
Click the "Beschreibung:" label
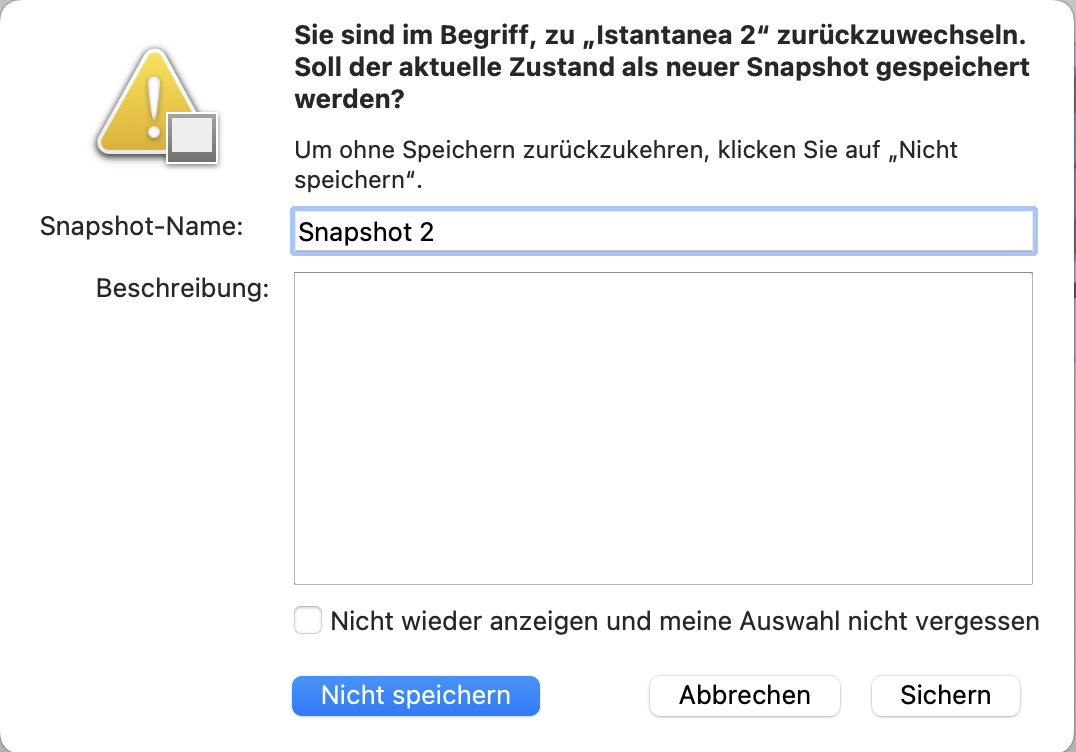click(x=182, y=289)
